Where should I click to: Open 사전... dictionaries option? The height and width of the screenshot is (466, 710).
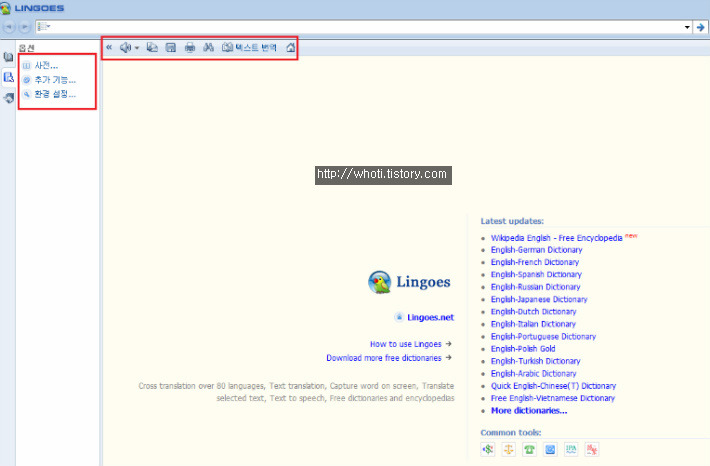pyautogui.click(x=41, y=66)
